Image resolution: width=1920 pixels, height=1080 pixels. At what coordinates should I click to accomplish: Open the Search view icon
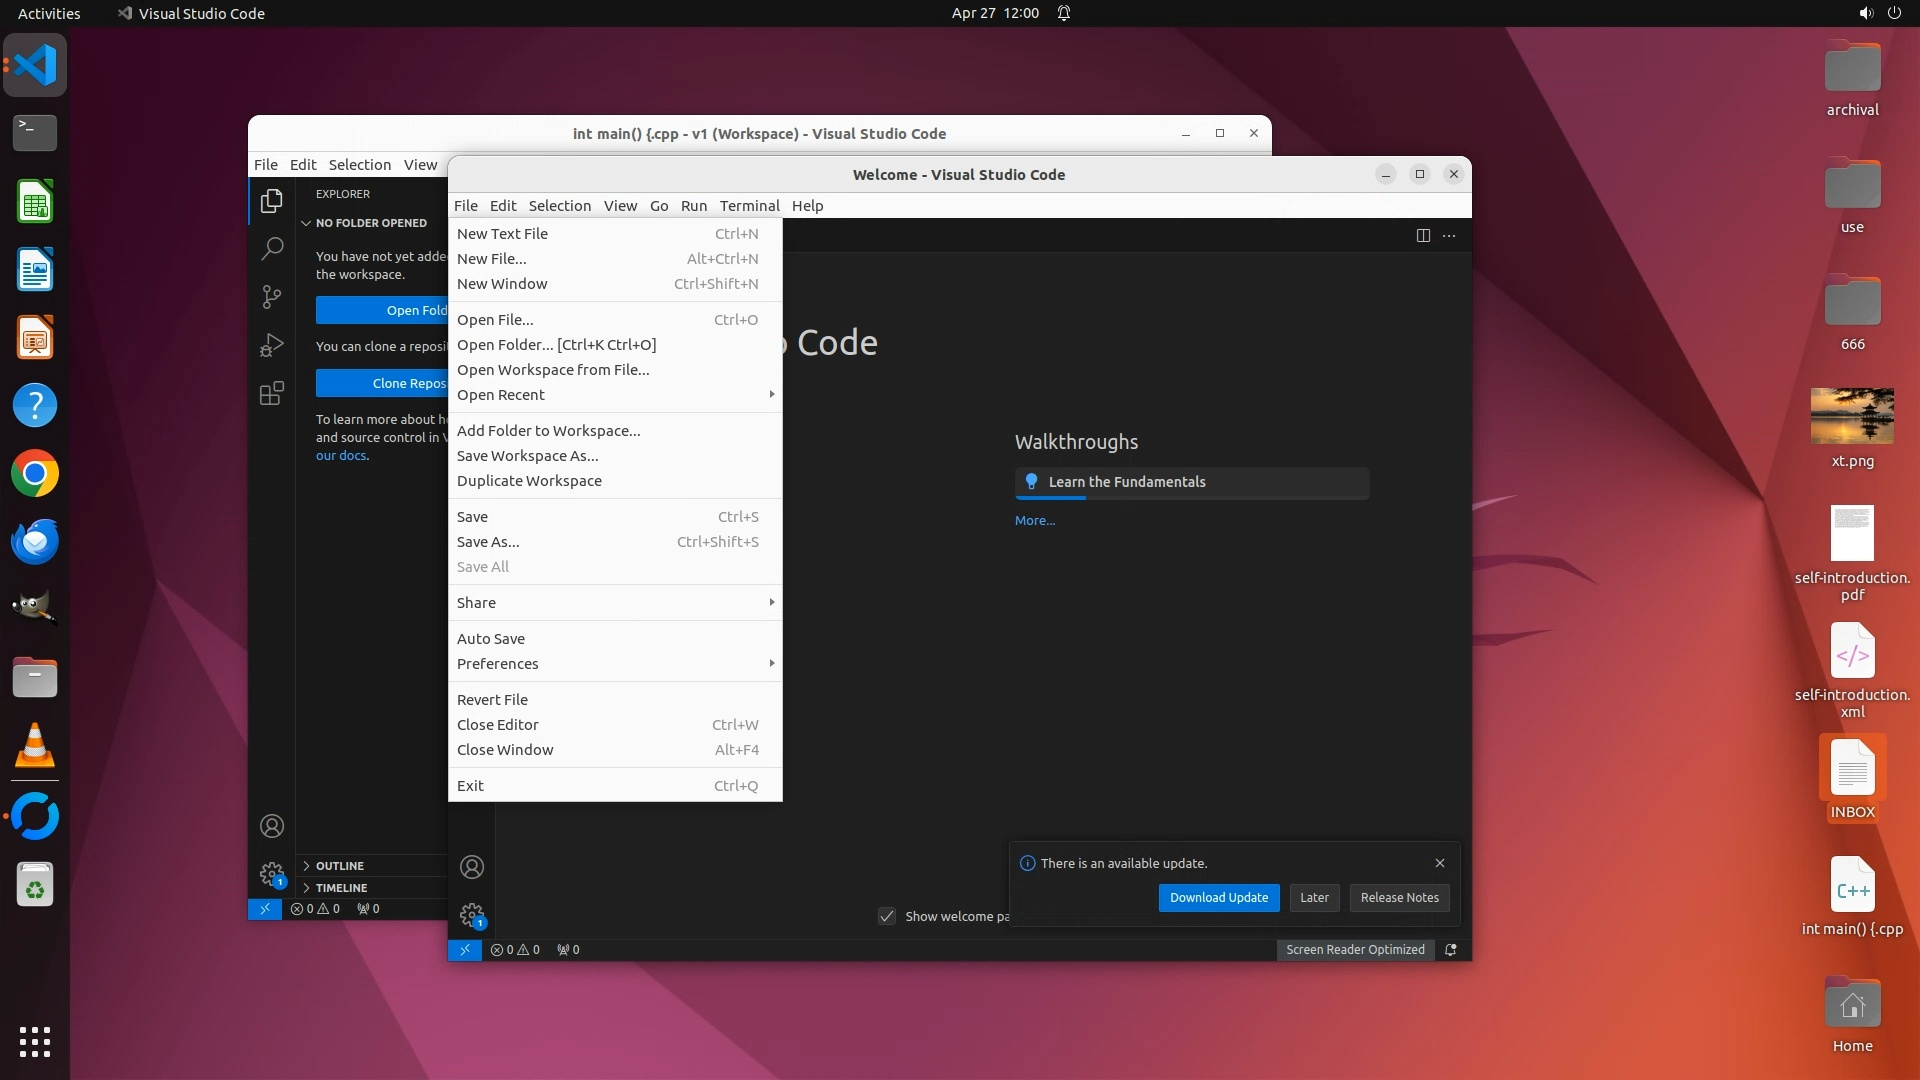click(x=271, y=248)
